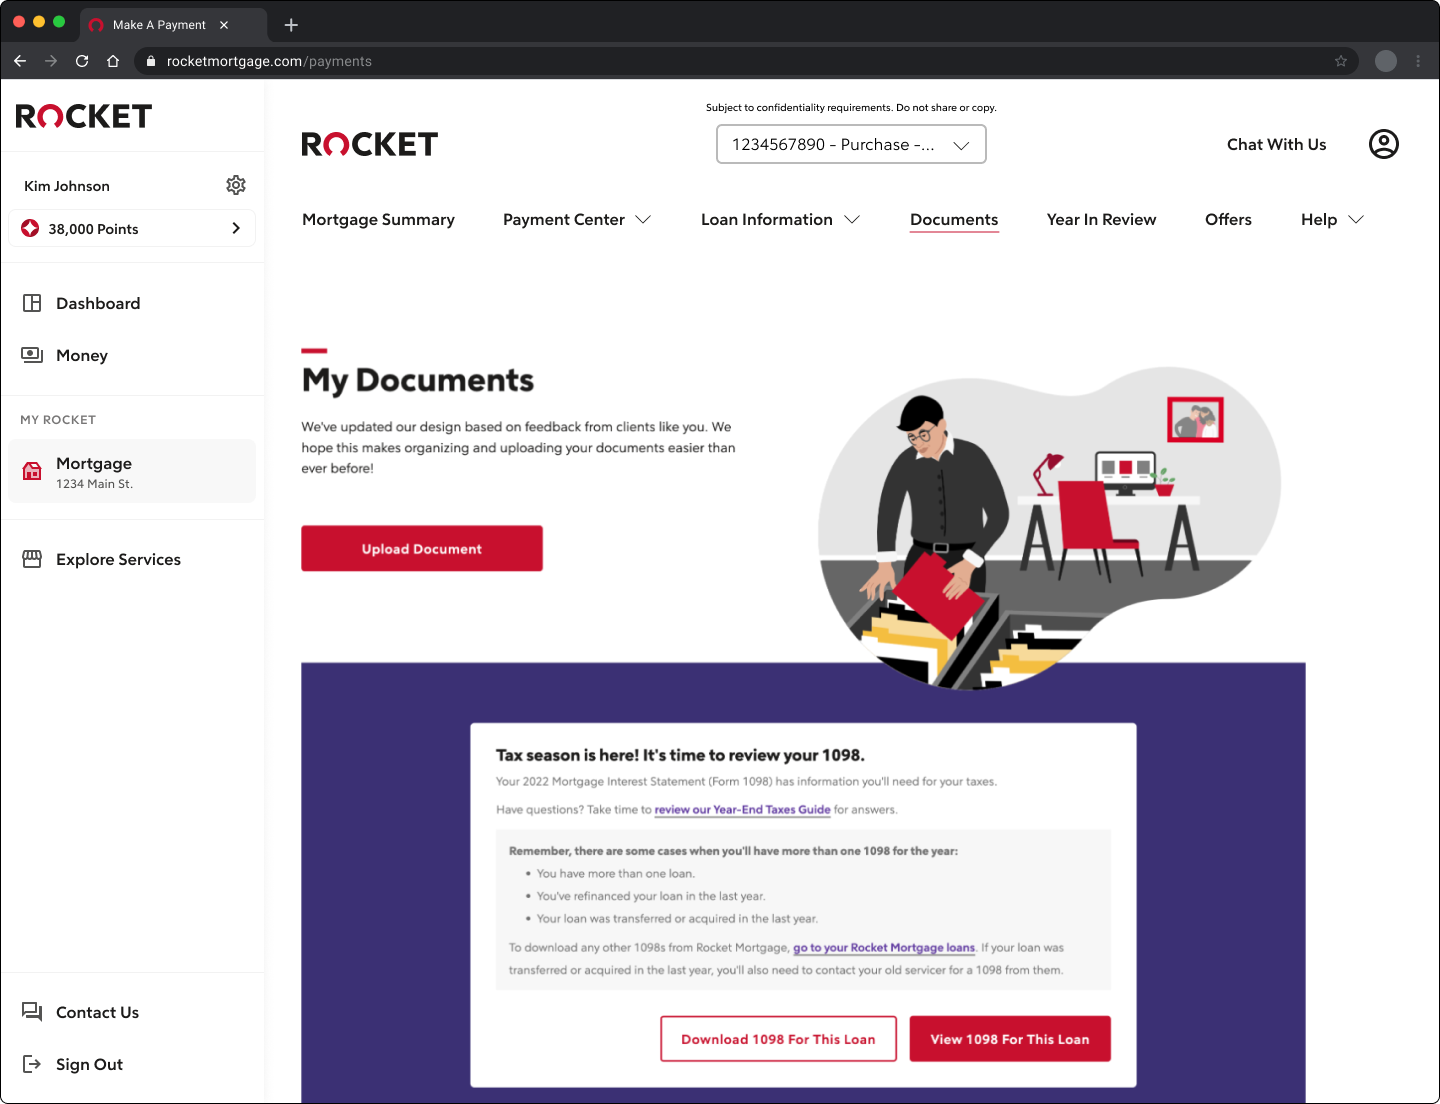This screenshot has width=1440, height=1104.
Task: Reload the page with the refresh icon
Action: tap(82, 61)
